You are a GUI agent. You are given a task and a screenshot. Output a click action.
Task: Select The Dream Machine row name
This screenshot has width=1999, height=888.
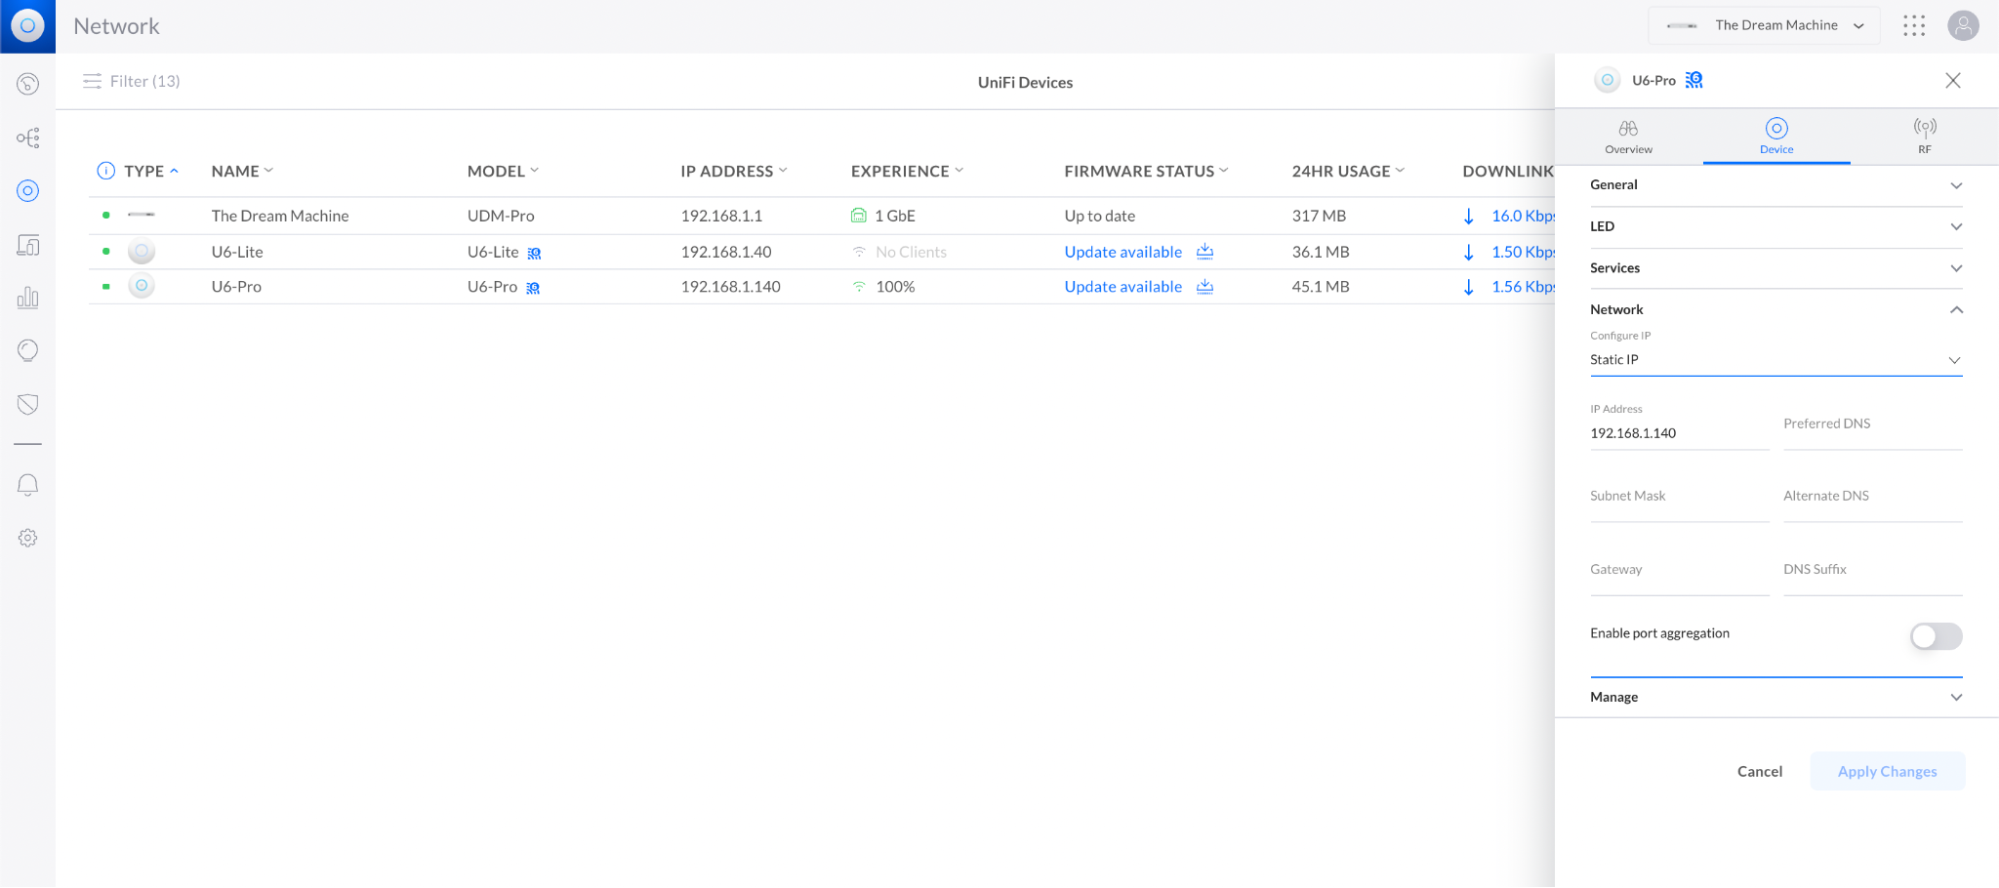[280, 216]
